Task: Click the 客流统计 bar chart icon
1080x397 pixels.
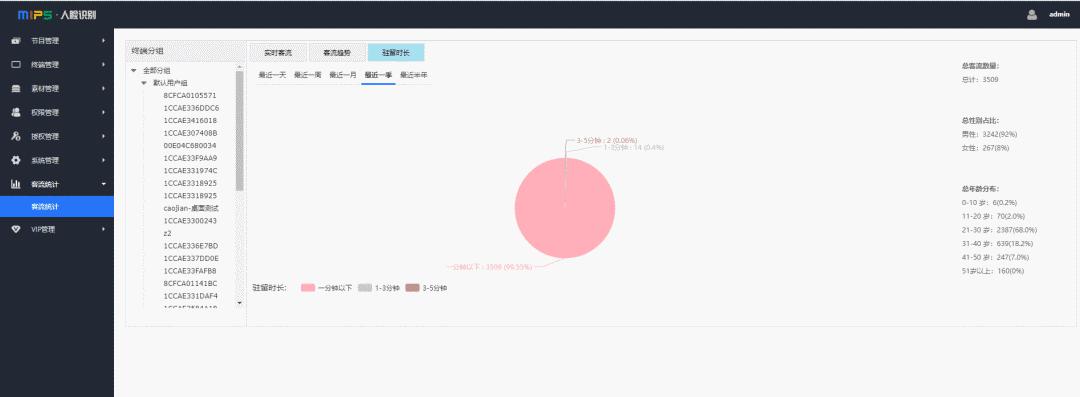Action: [x=16, y=184]
